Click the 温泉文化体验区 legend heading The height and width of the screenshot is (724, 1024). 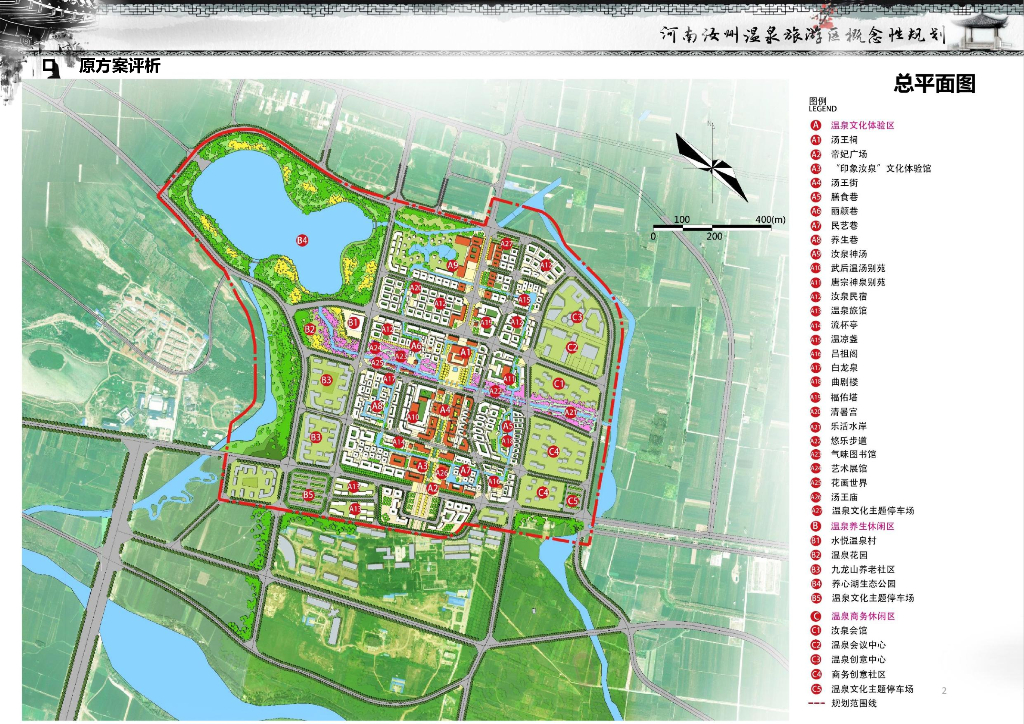[862, 125]
